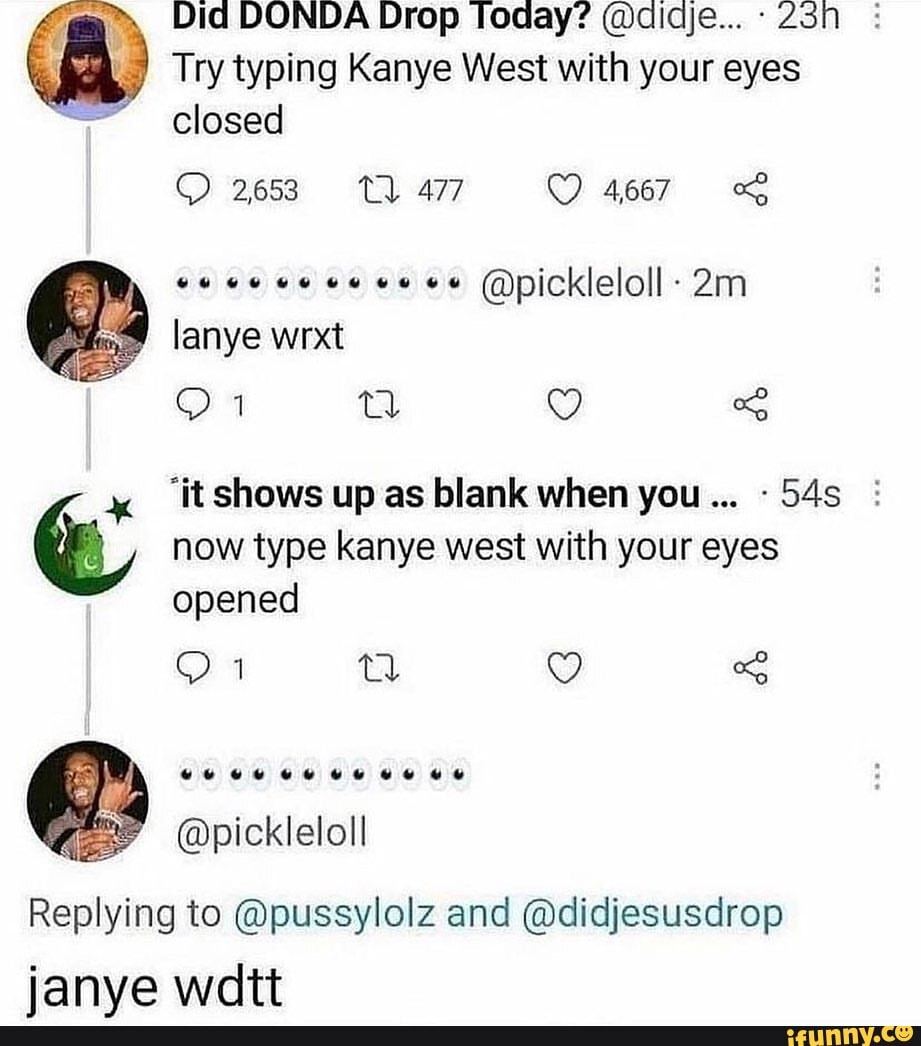This screenshot has height=1046, width=921.
Task: Share the tweet by @pickleloll
Action: click(756, 402)
